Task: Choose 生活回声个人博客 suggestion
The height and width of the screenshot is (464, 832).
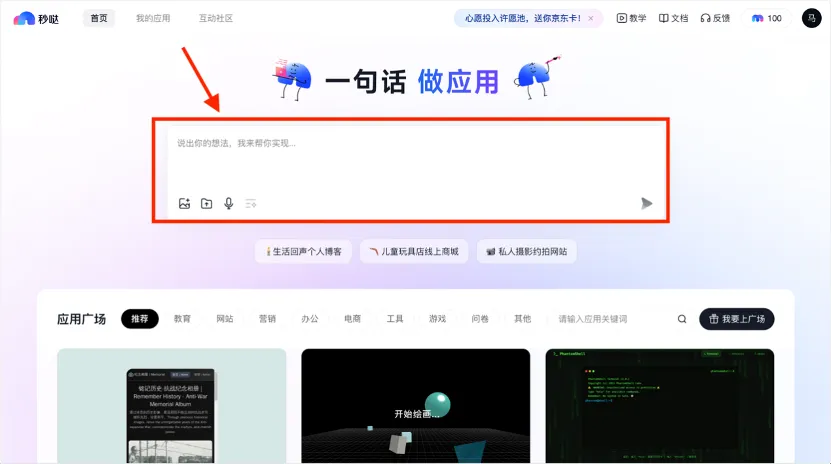Action: (303, 252)
